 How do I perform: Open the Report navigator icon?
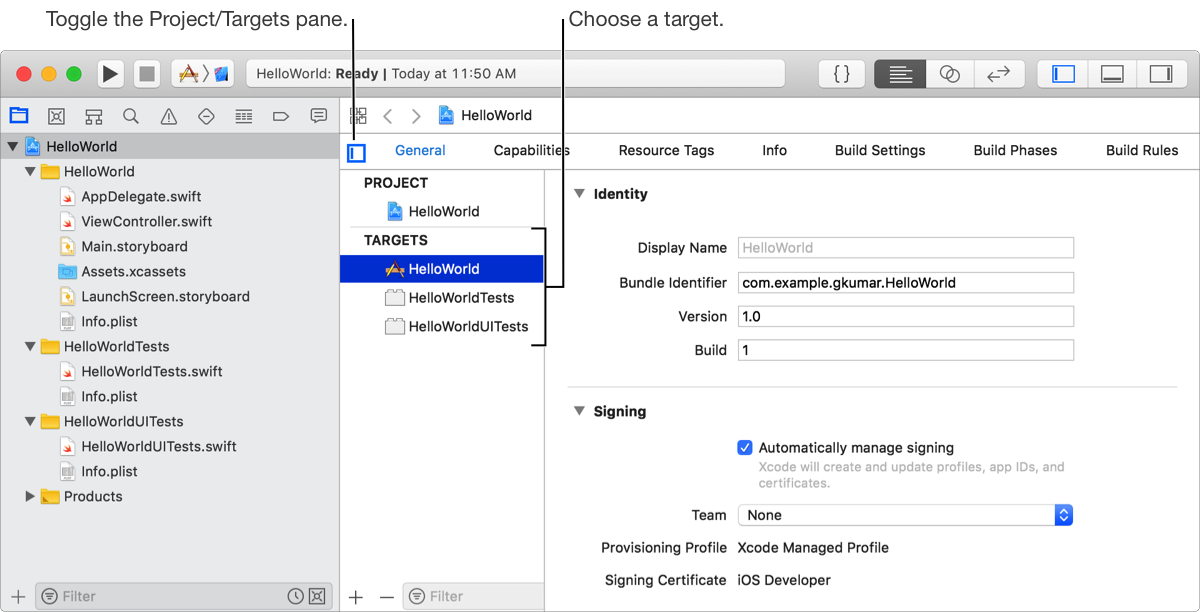pyautogui.click(x=318, y=116)
